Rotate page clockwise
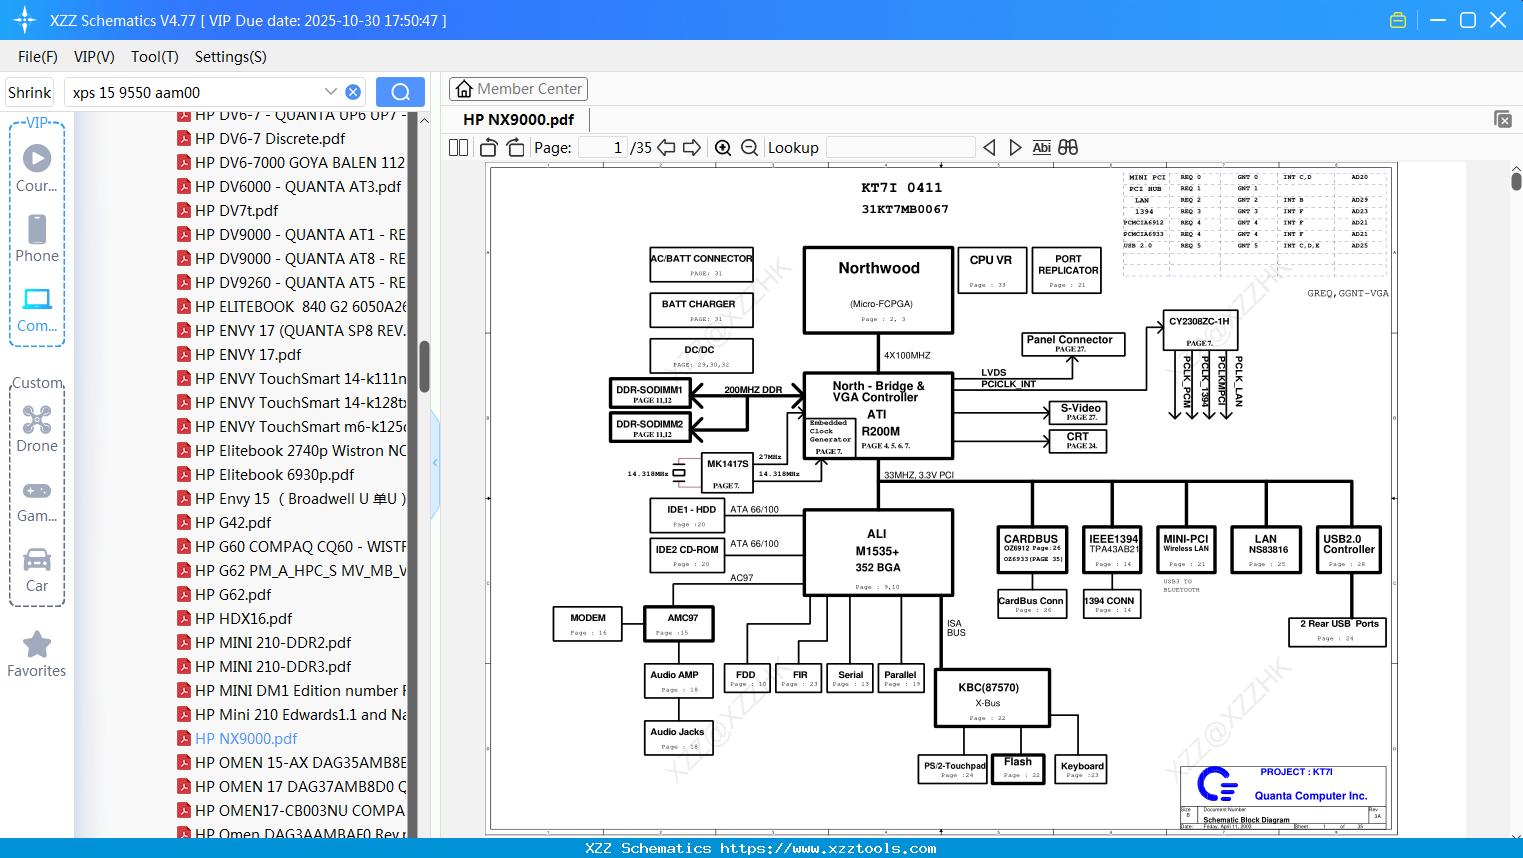 tap(515, 147)
